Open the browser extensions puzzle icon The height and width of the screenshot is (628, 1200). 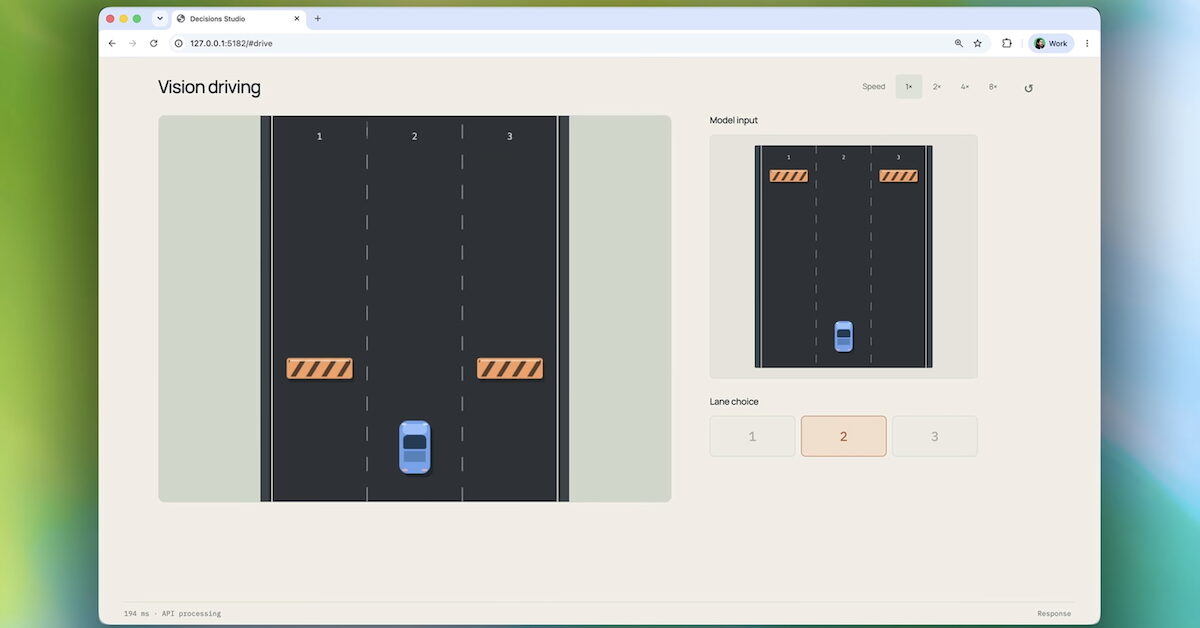pyautogui.click(x=1007, y=43)
